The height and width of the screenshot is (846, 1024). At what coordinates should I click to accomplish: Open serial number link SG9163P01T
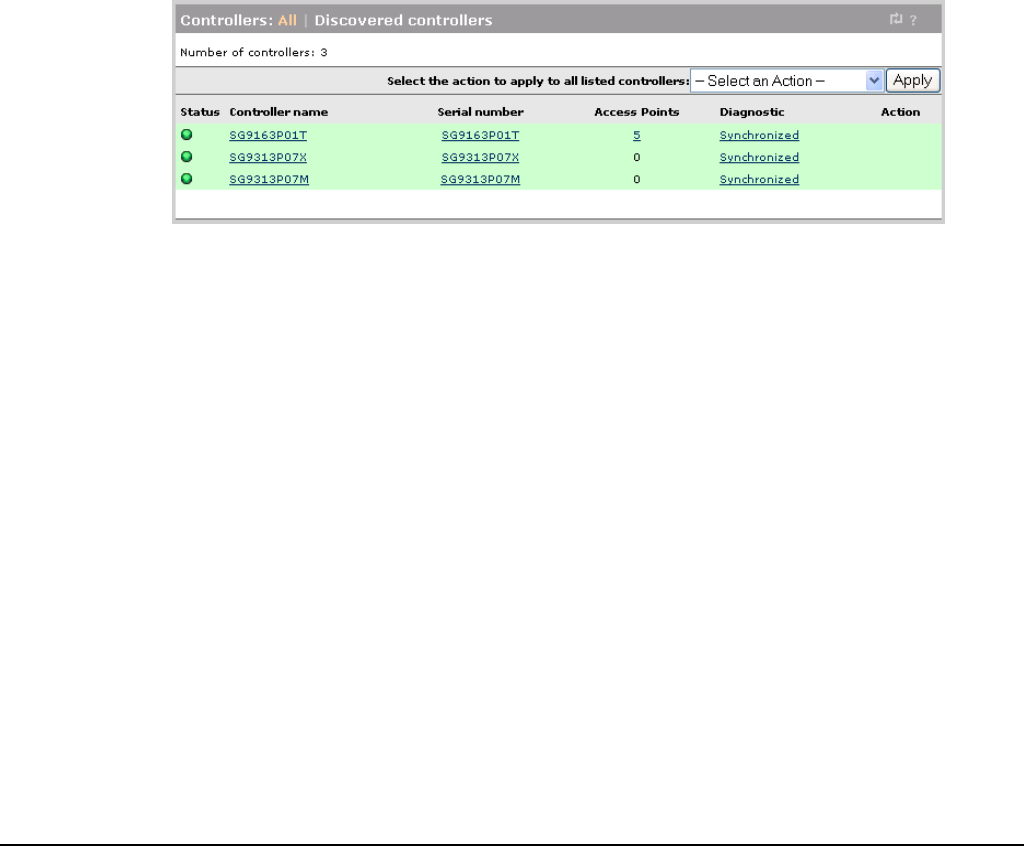[x=480, y=135]
